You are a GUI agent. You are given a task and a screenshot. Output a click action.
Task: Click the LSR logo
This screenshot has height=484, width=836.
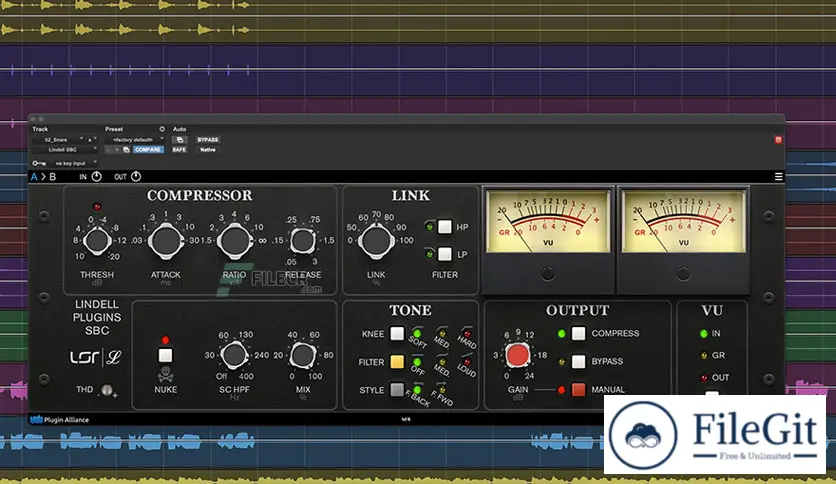(84, 357)
